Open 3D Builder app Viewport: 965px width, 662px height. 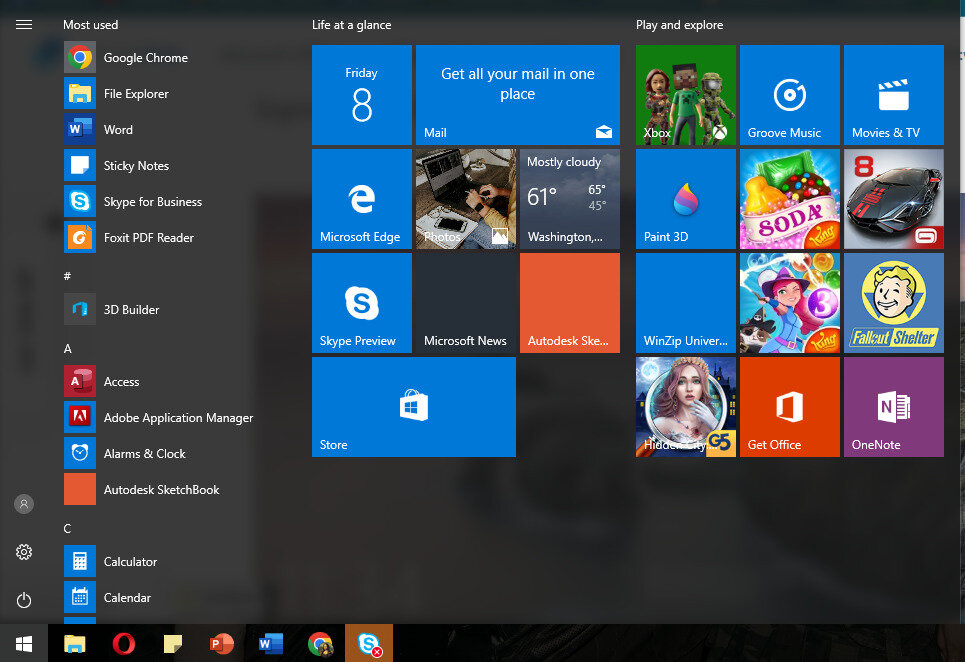(x=160, y=309)
